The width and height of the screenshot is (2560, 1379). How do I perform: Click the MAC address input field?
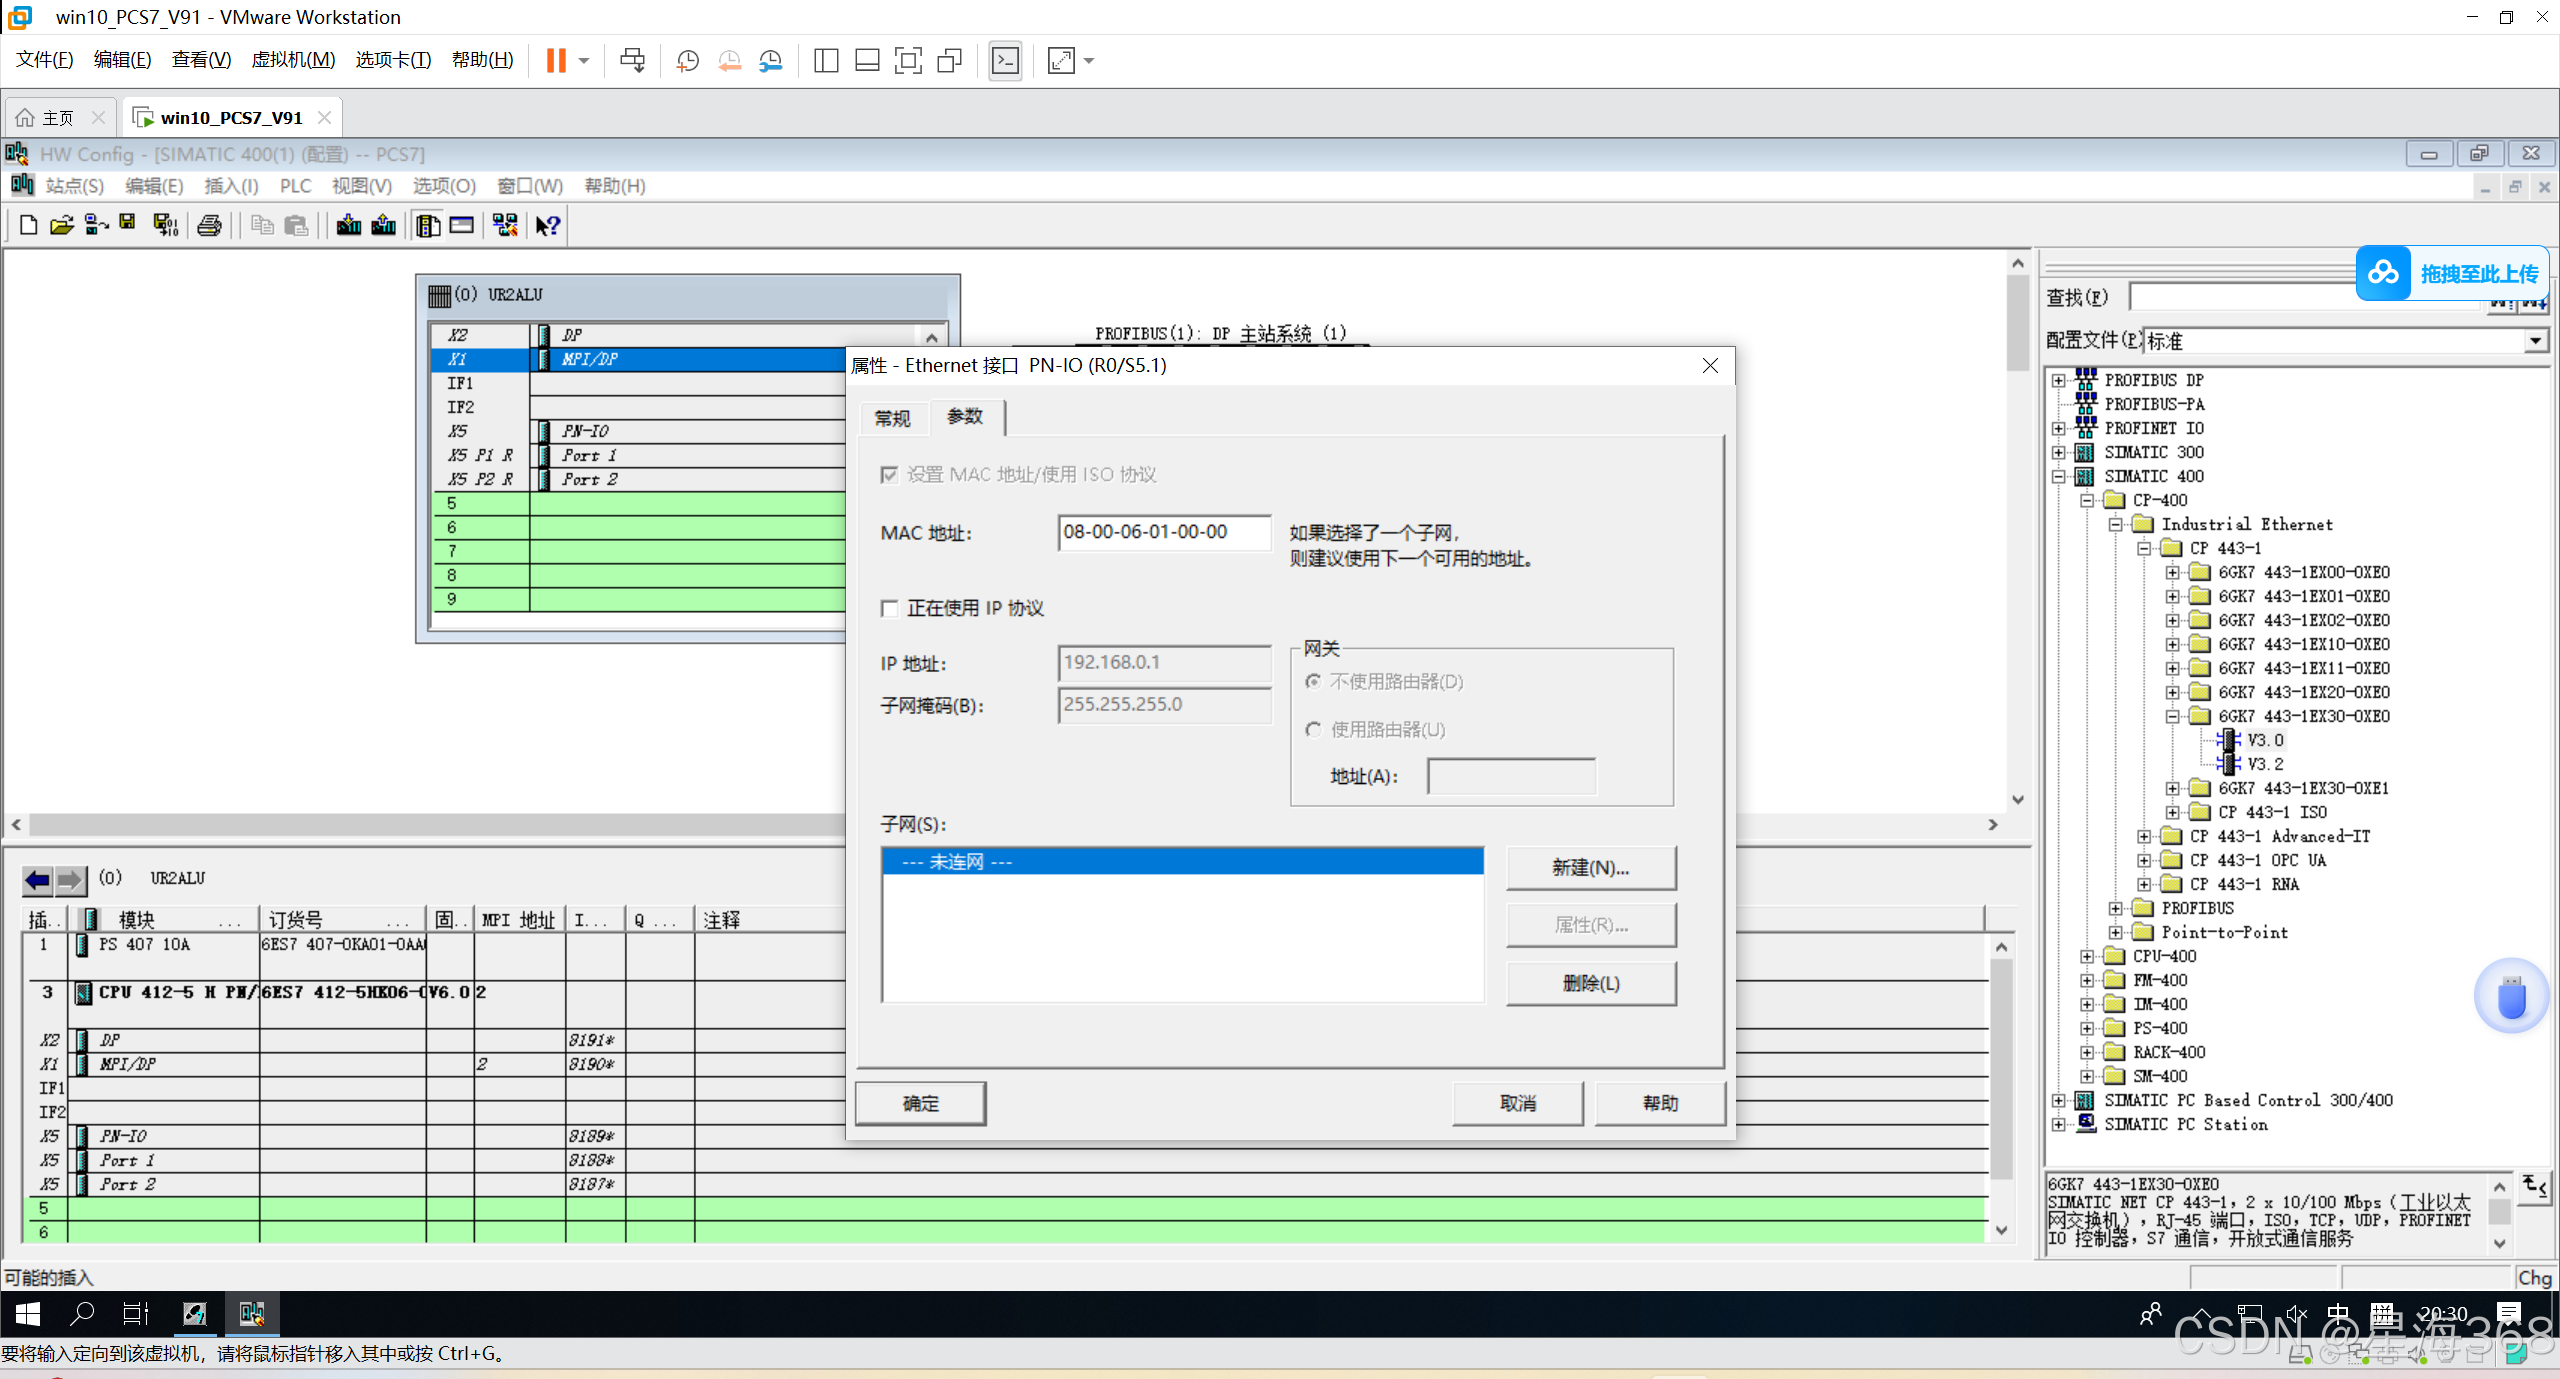point(1163,532)
